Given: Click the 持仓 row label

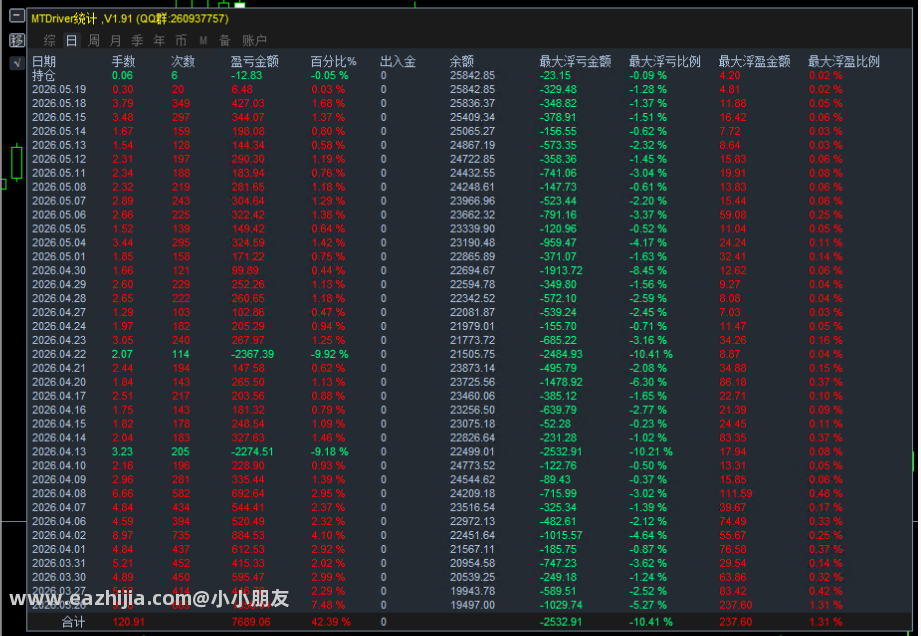Looking at the screenshot, I should pyautogui.click(x=44, y=76).
